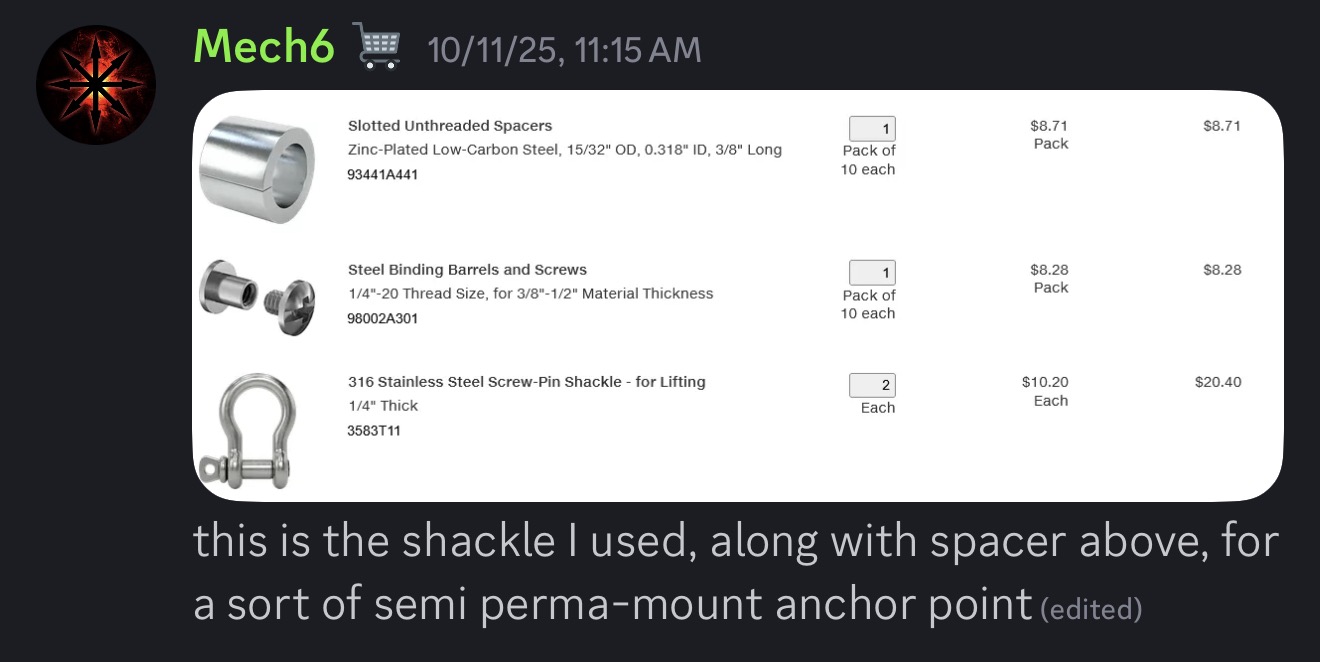The width and height of the screenshot is (1320, 662).
Task: Click the shopping cart icon beside Mech6
Action: click(377, 47)
